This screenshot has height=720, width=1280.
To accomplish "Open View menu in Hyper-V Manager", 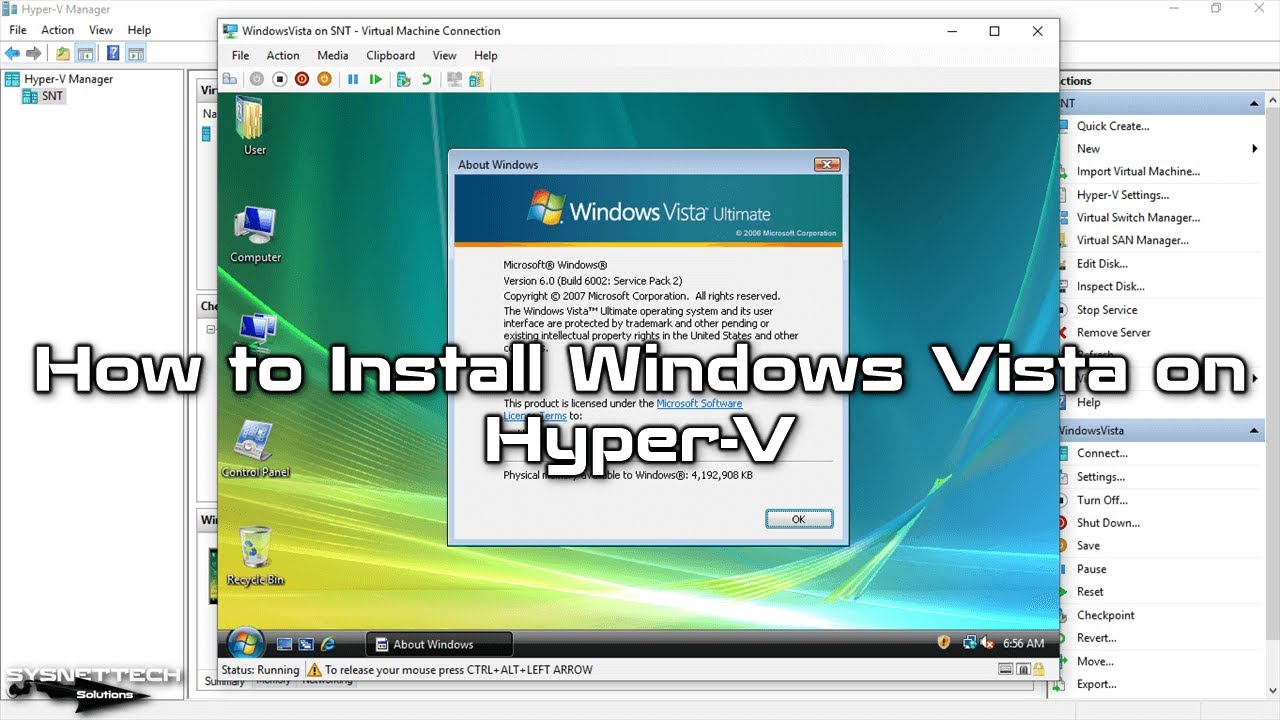I will pos(101,30).
